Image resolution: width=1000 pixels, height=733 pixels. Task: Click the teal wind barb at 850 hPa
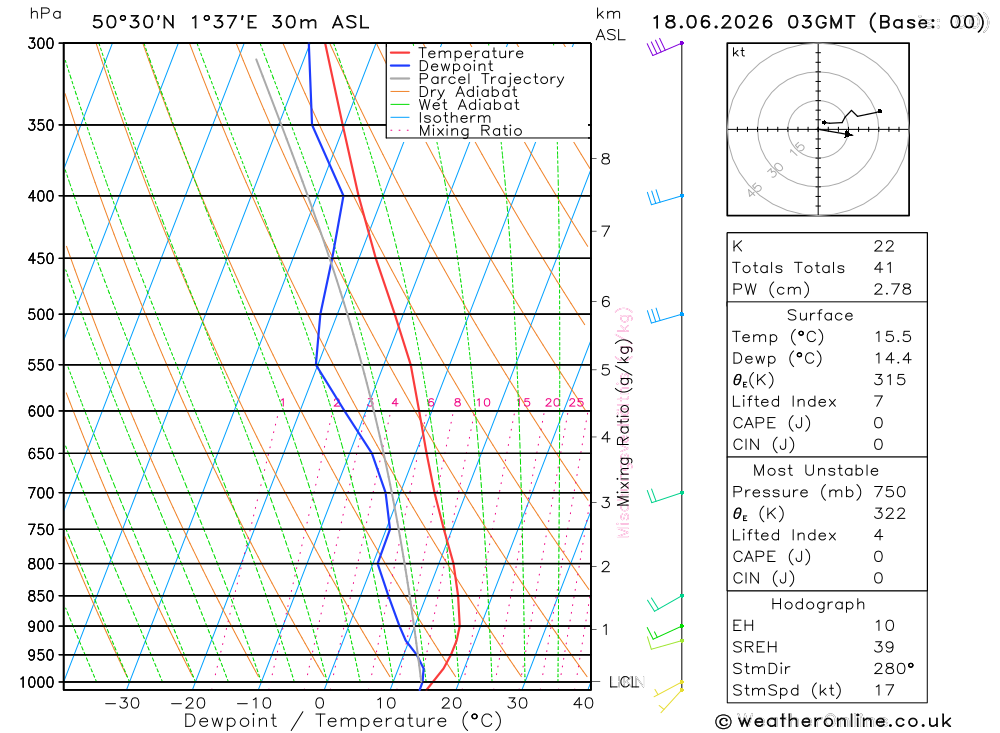[x=666, y=603]
